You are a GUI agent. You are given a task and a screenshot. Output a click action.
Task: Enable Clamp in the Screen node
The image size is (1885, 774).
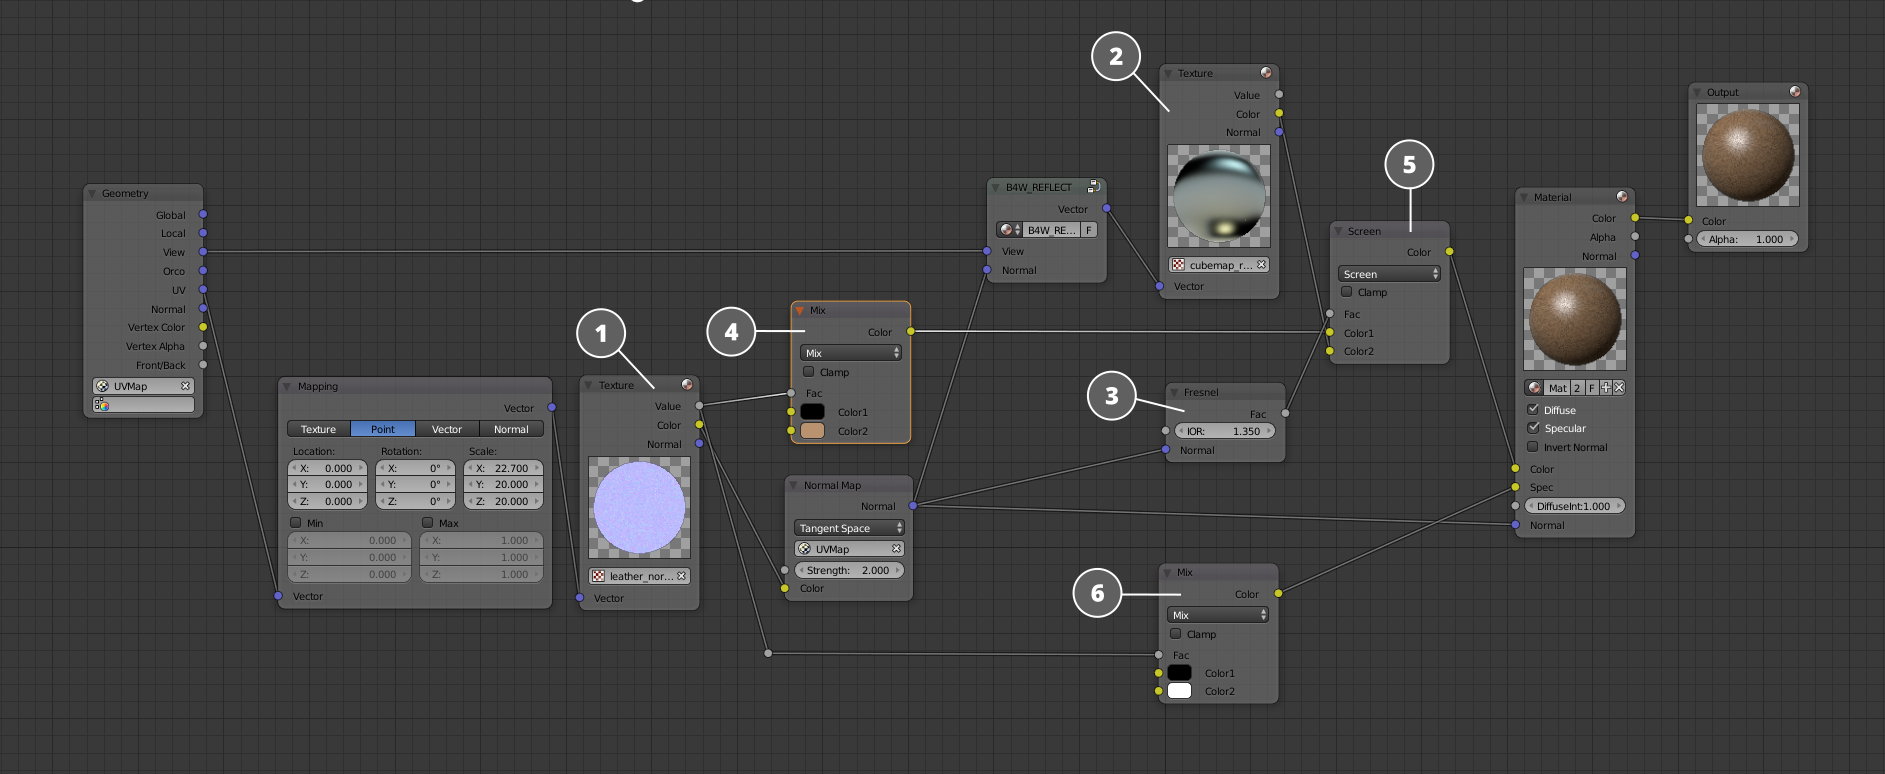[x=1347, y=292]
